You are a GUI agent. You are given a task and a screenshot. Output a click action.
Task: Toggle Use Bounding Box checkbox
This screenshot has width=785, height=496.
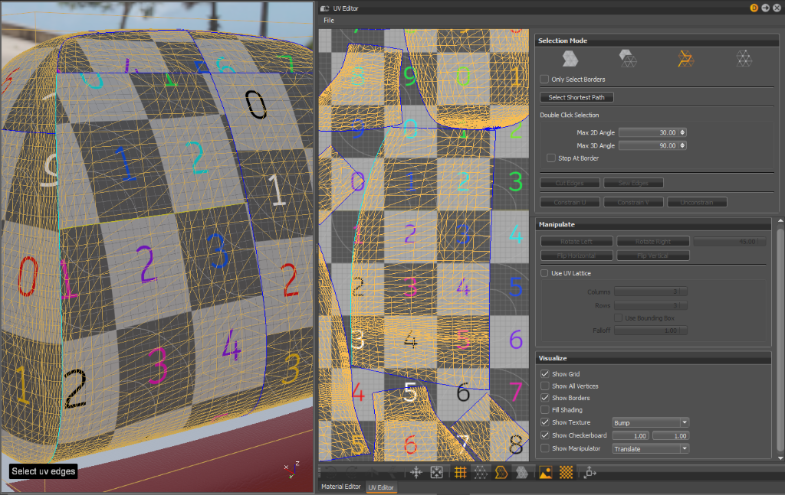pos(618,318)
